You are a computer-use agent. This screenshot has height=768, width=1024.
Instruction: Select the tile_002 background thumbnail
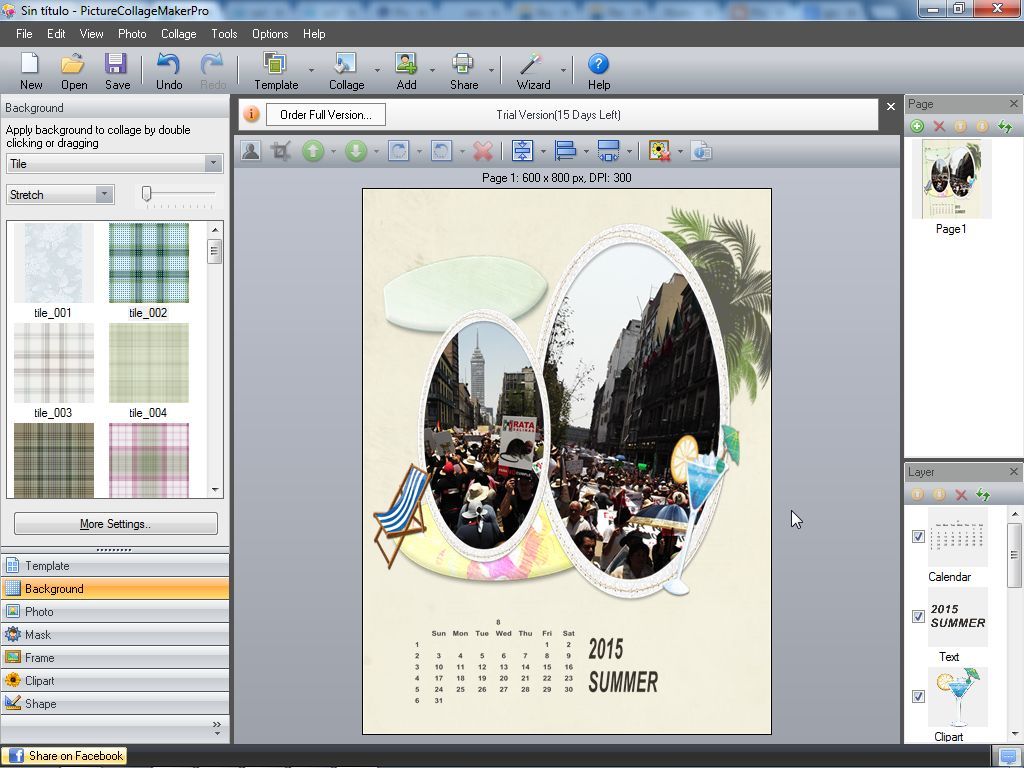148,262
